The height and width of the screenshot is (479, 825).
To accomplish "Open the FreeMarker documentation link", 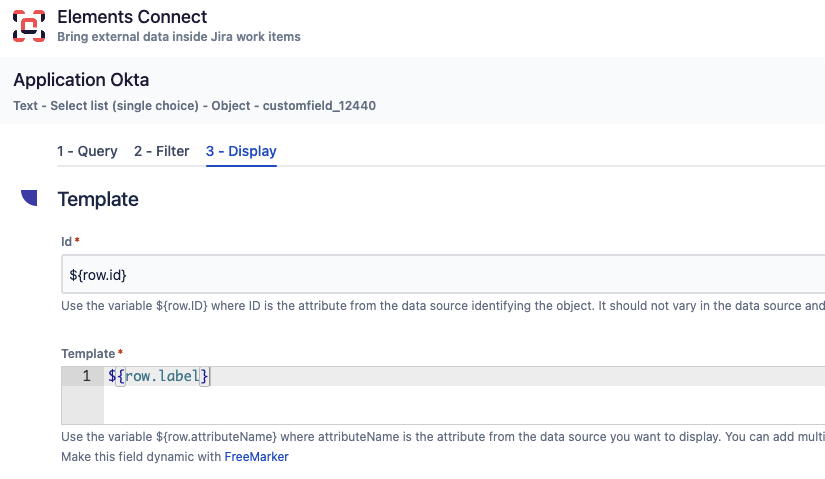I will [256, 457].
